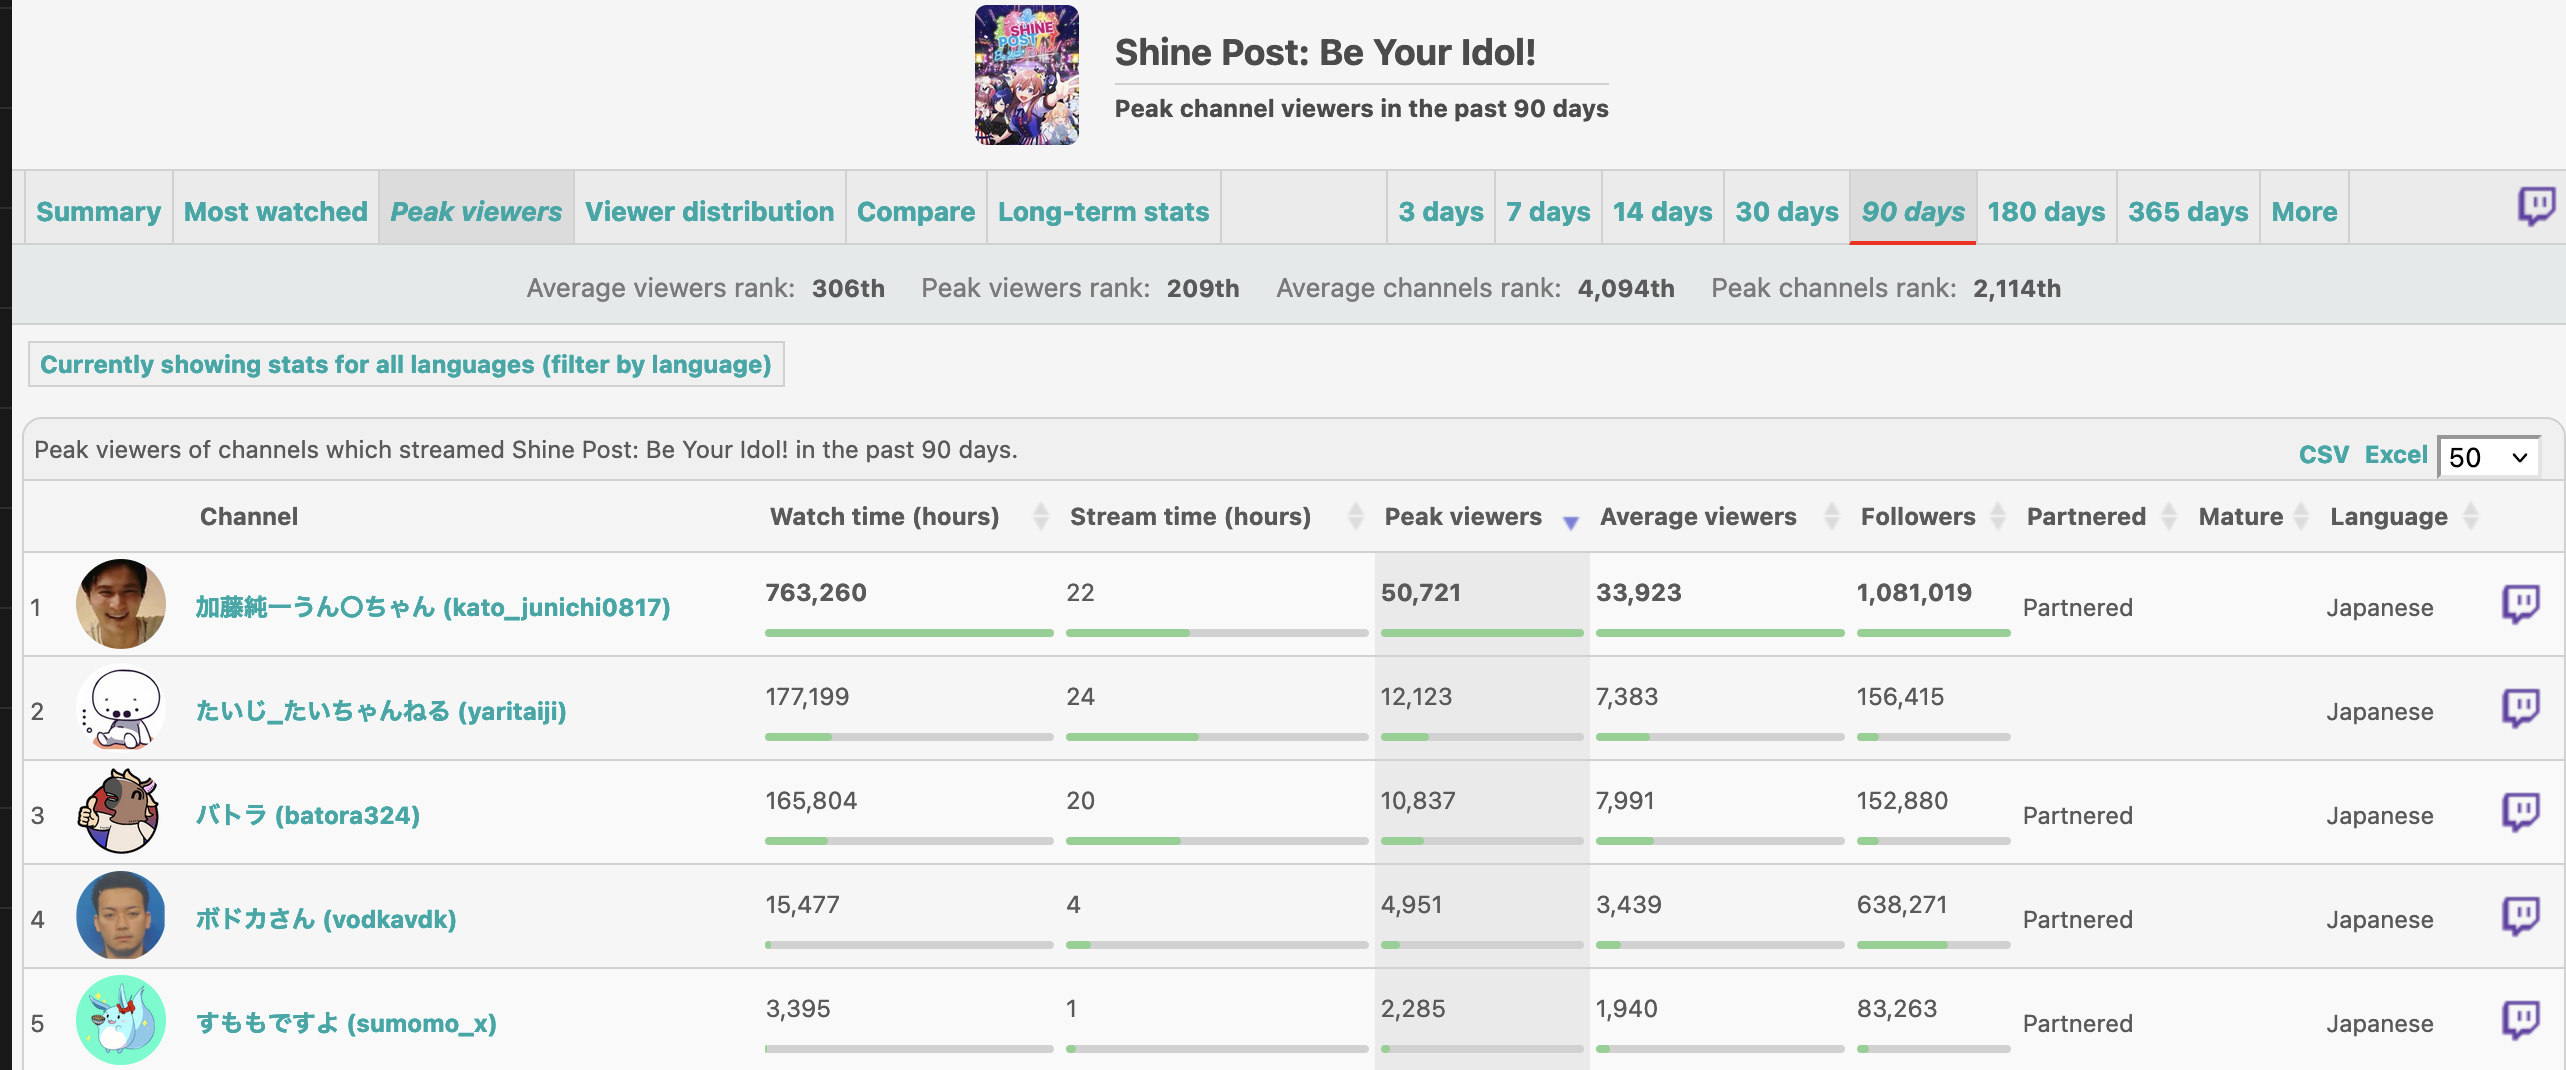Click the 12,123 peak viewers value
The width and height of the screenshot is (2566, 1070).
coord(1416,696)
